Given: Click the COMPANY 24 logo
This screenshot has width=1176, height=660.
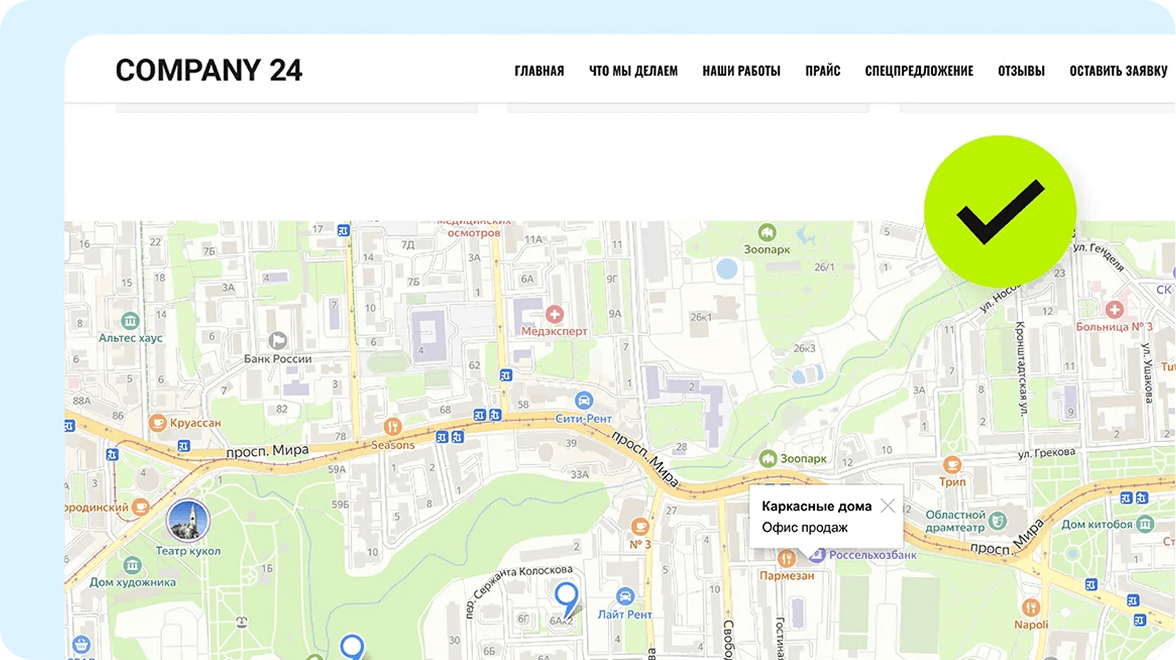Looking at the screenshot, I should (x=208, y=70).
